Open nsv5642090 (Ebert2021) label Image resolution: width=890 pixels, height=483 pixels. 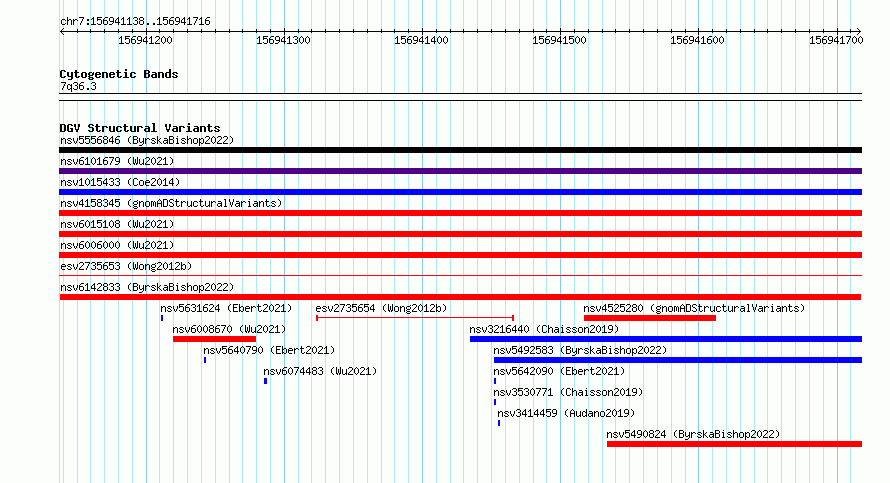click(559, 371)
